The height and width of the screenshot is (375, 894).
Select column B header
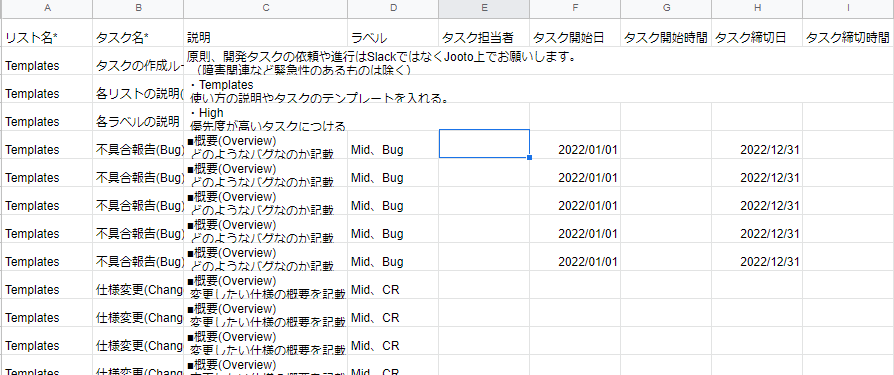[138, 9]
